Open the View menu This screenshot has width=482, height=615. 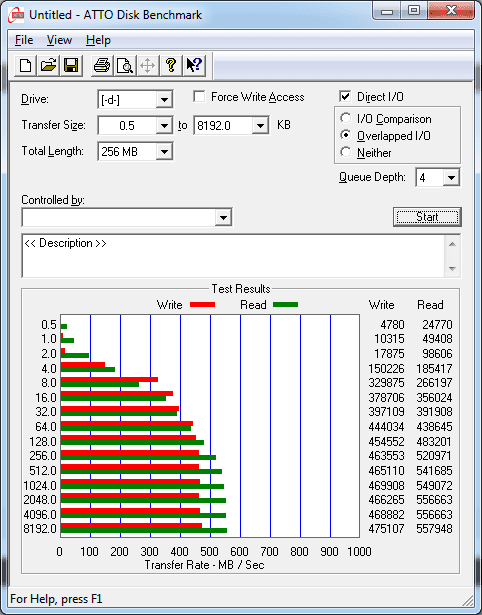pyautogui.click(x=59, y=40)
